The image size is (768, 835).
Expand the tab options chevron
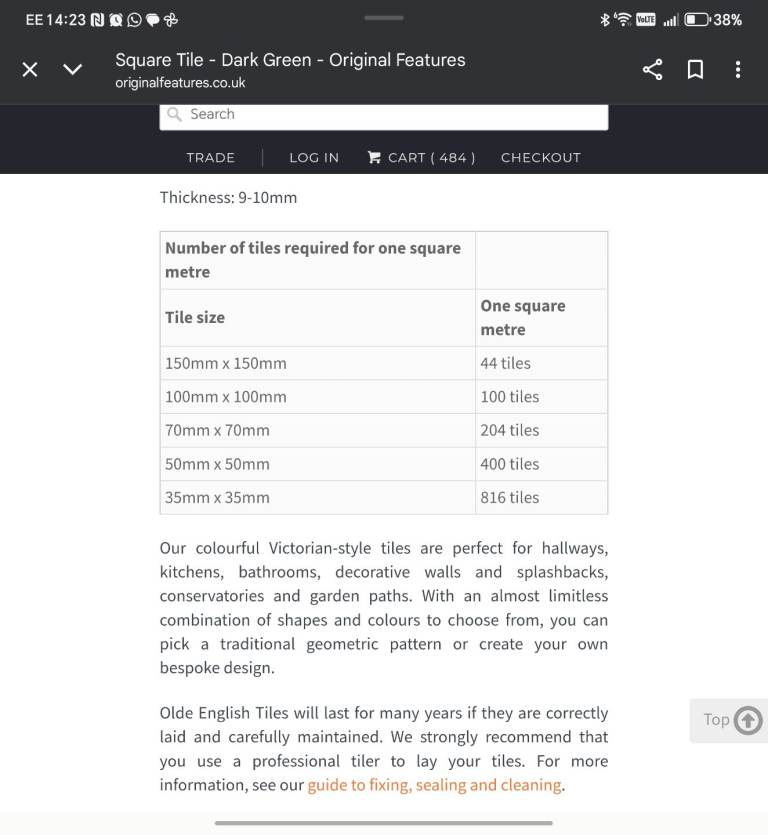point(73,69)
